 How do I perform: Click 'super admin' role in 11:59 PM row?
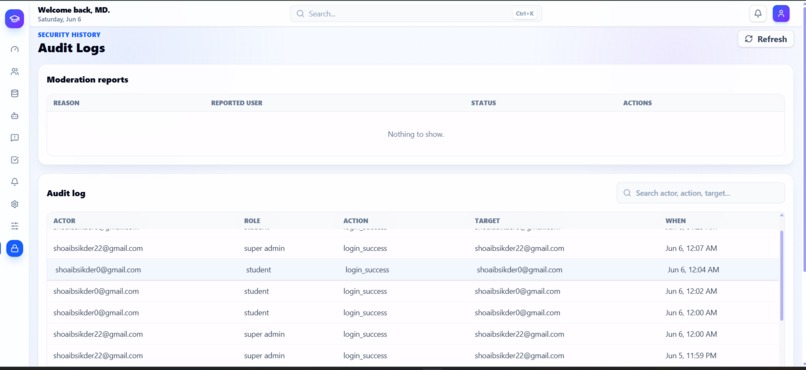click(264, 356)
